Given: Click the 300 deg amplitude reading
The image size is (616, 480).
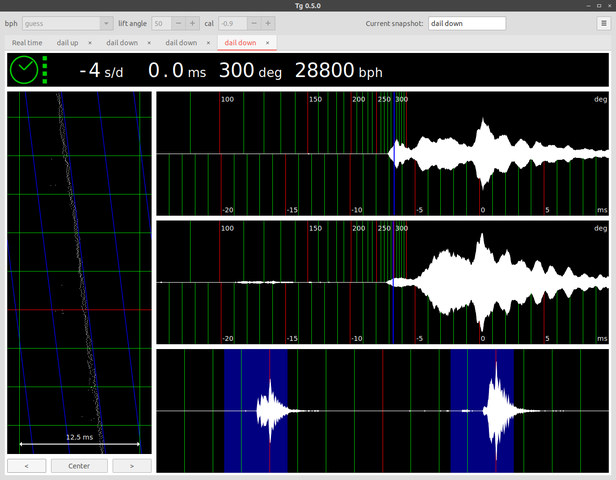Looking at the screenshot, I should click(250, 71).
